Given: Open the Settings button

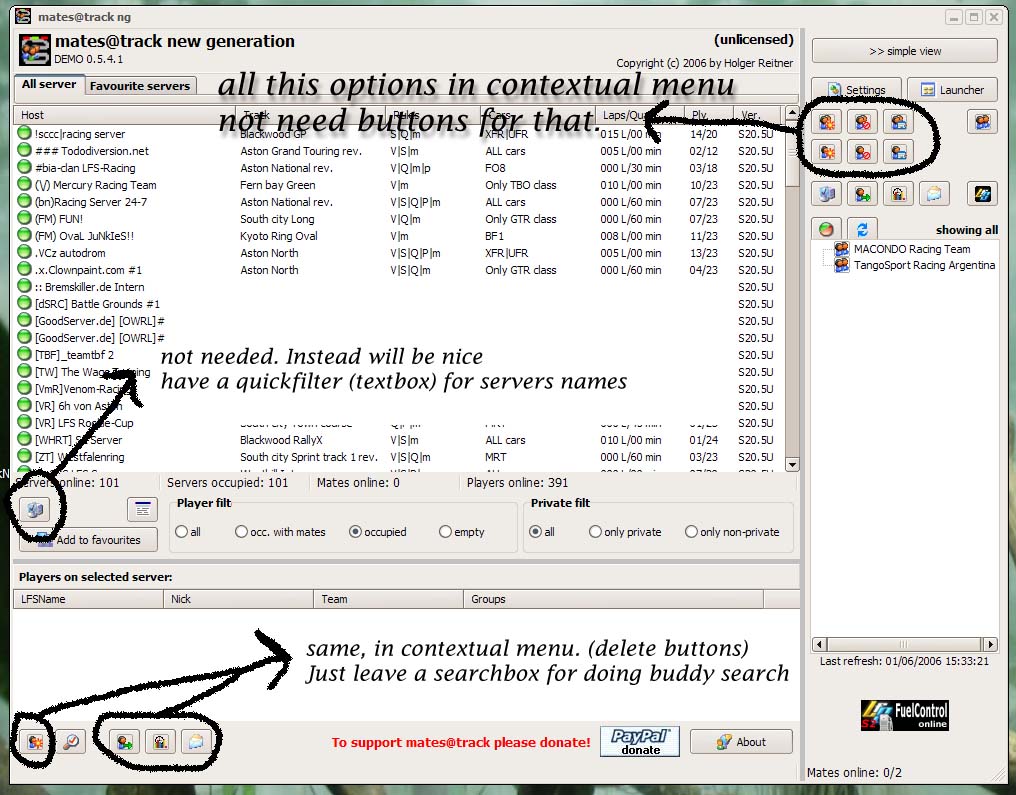Looking at the screenshot, I should [857, 89].
